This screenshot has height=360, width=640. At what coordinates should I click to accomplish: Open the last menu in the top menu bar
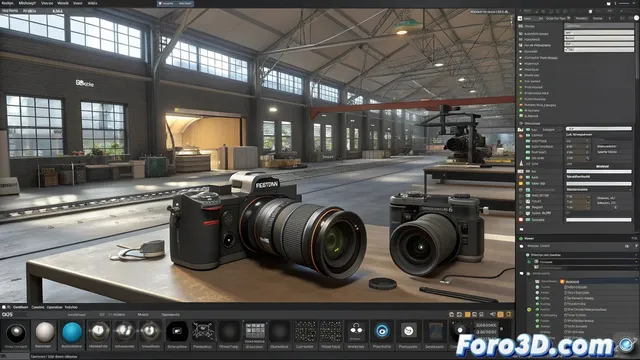(93, 3)
